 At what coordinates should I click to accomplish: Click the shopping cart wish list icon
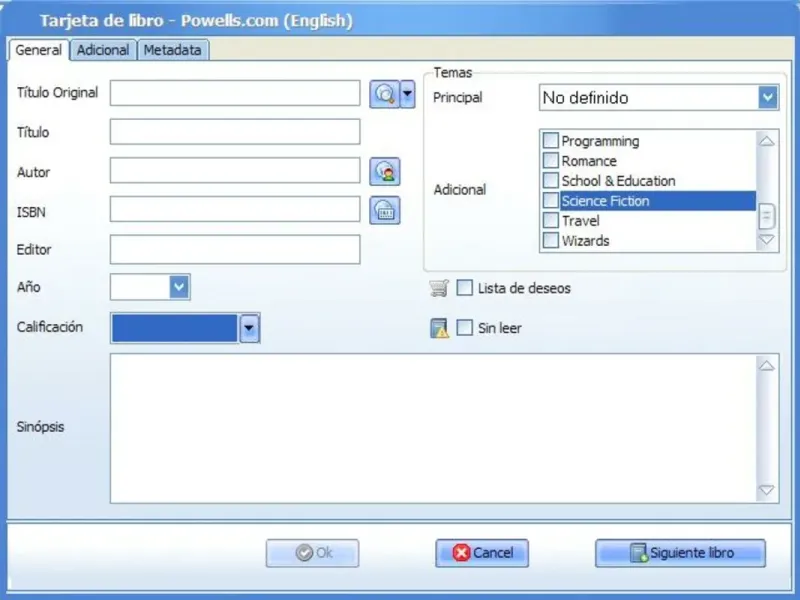pos(439,288)
